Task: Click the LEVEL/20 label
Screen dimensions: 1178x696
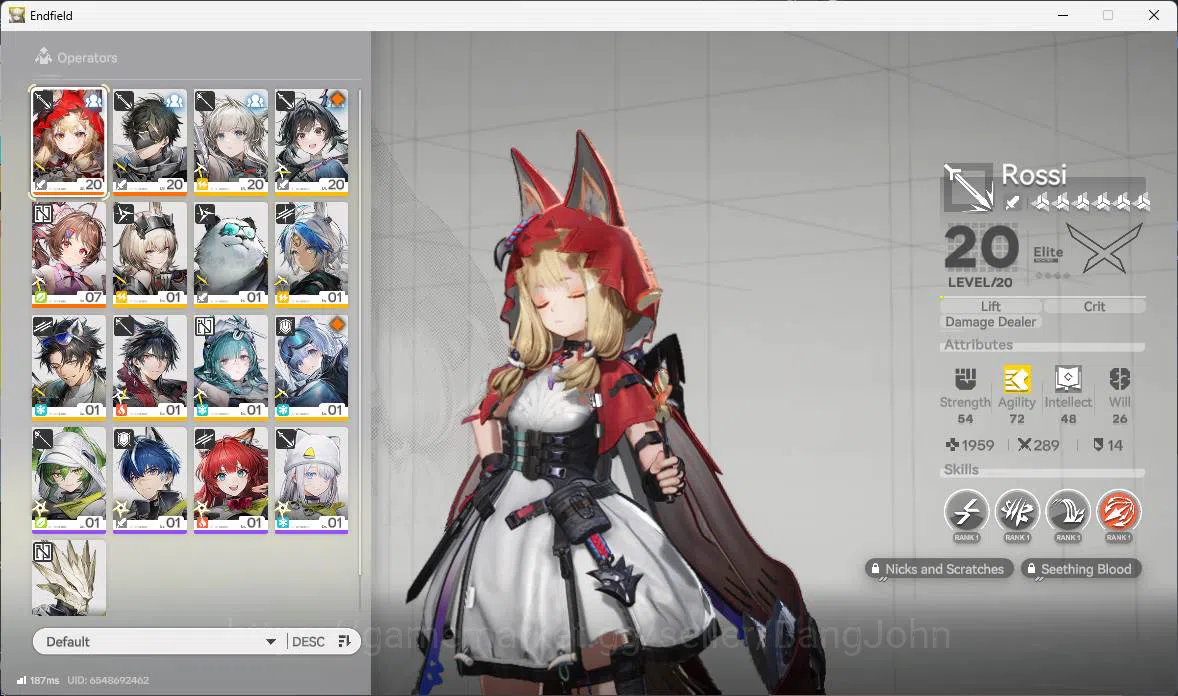Action: [980, 283]
